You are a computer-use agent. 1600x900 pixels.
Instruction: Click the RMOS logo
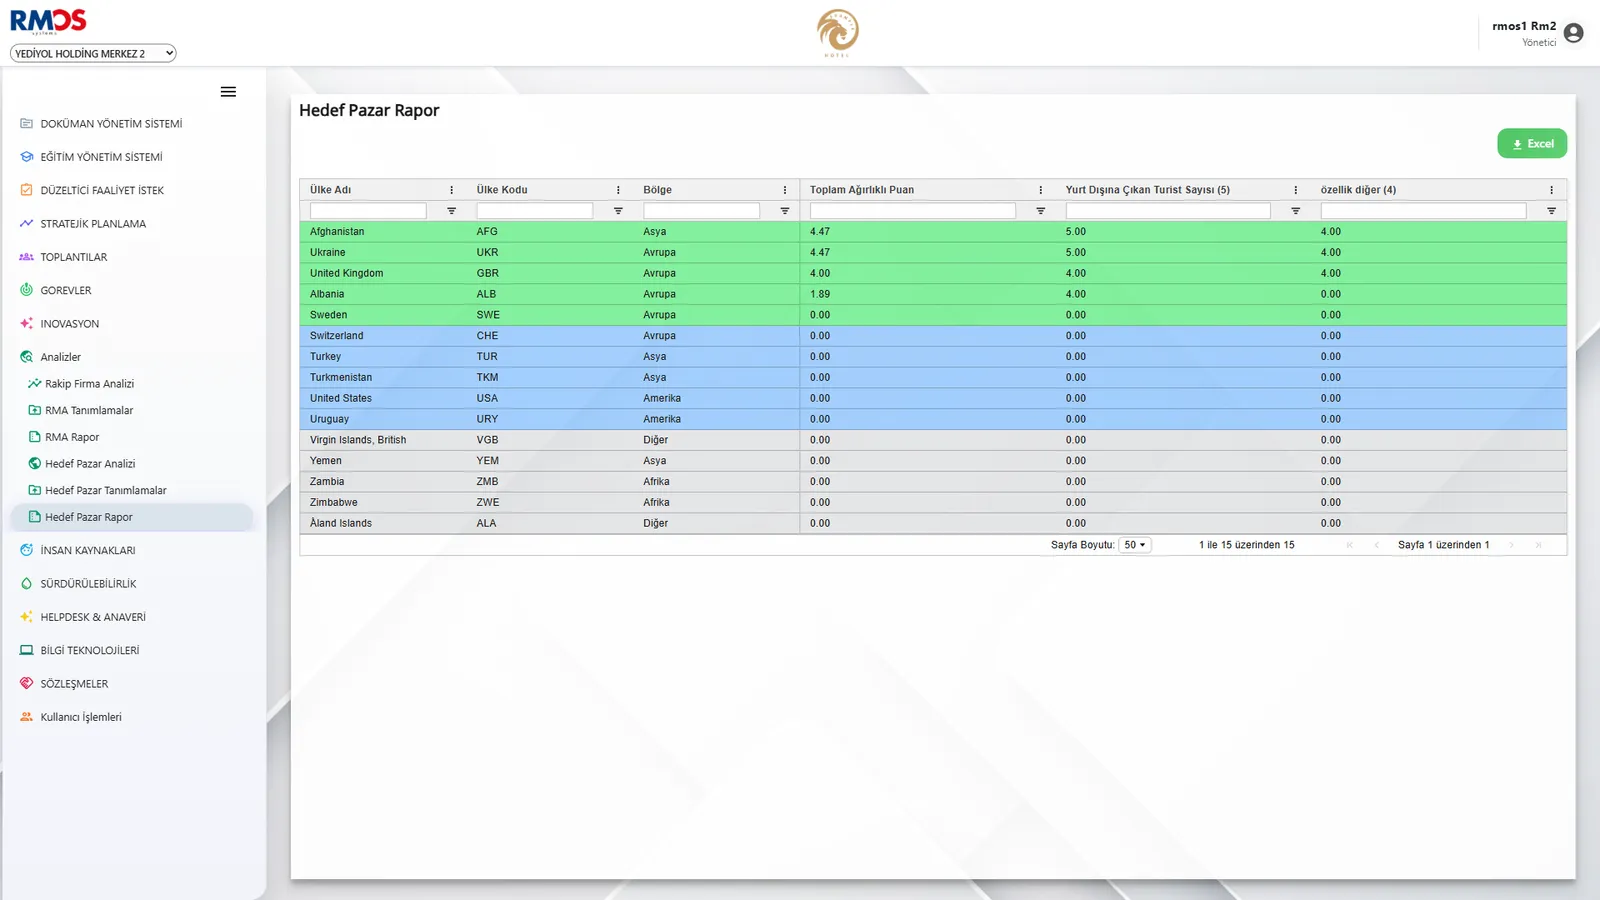click(x=48, y=21)
